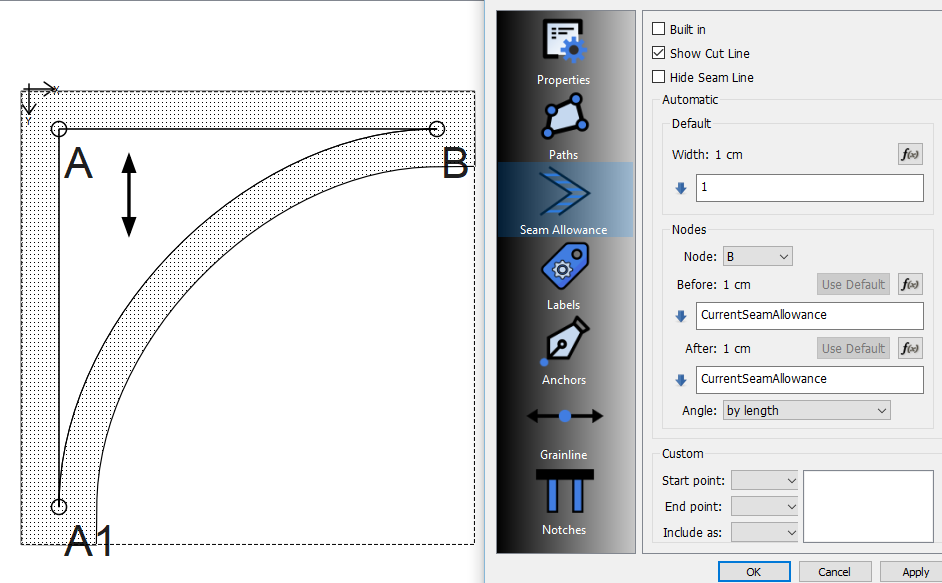Switch to the Anchors pen icon

coord(564,343)
